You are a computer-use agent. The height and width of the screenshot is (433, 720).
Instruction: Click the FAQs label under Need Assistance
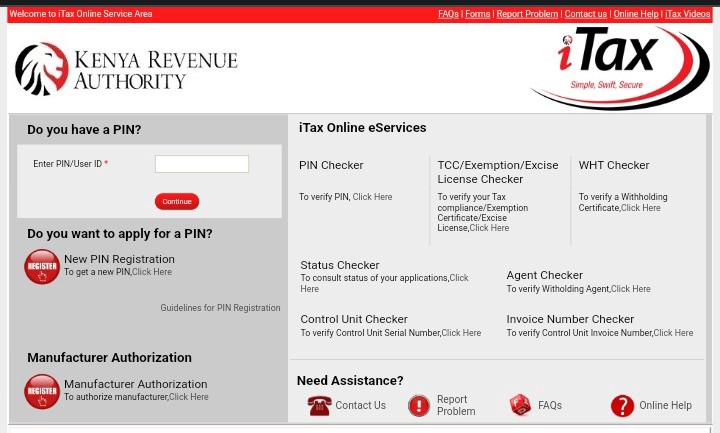click(x=550, y=405)
